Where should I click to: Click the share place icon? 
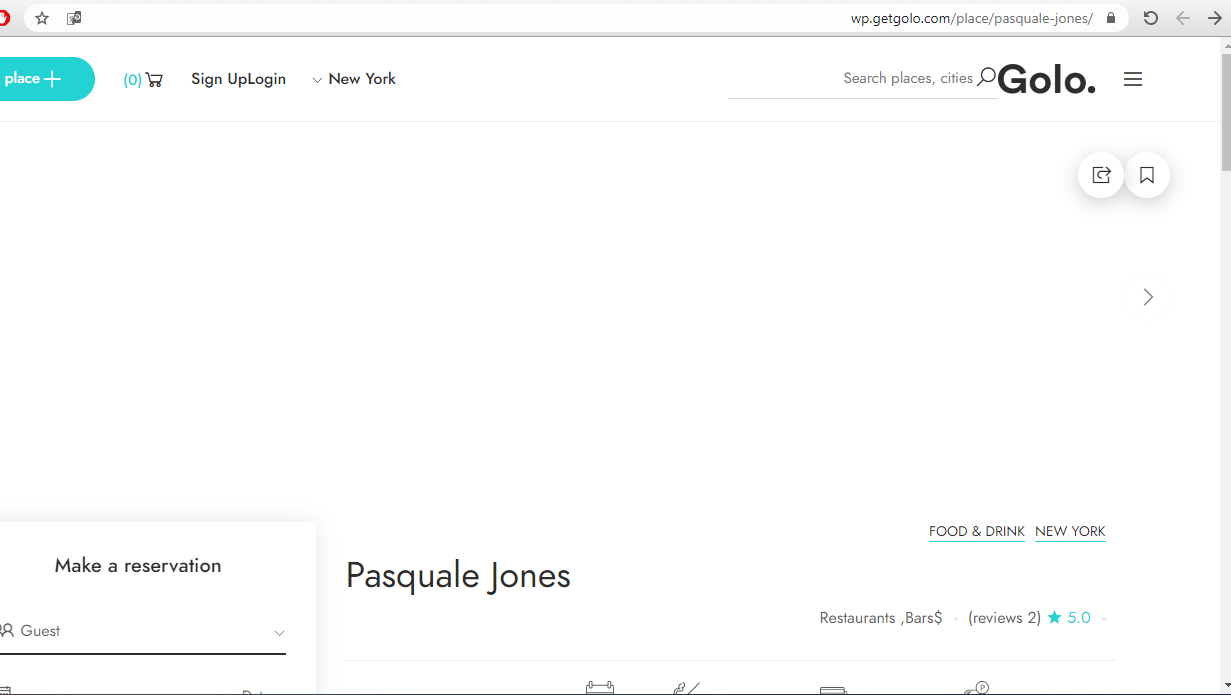click(x=1101, y=175)
